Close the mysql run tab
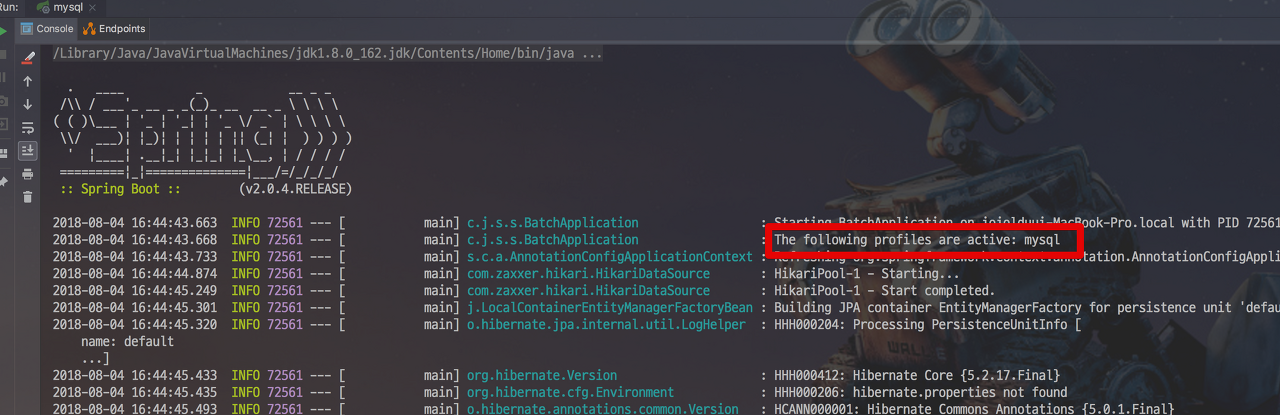This screenshot has width=1280, height=415. point(93,7)
